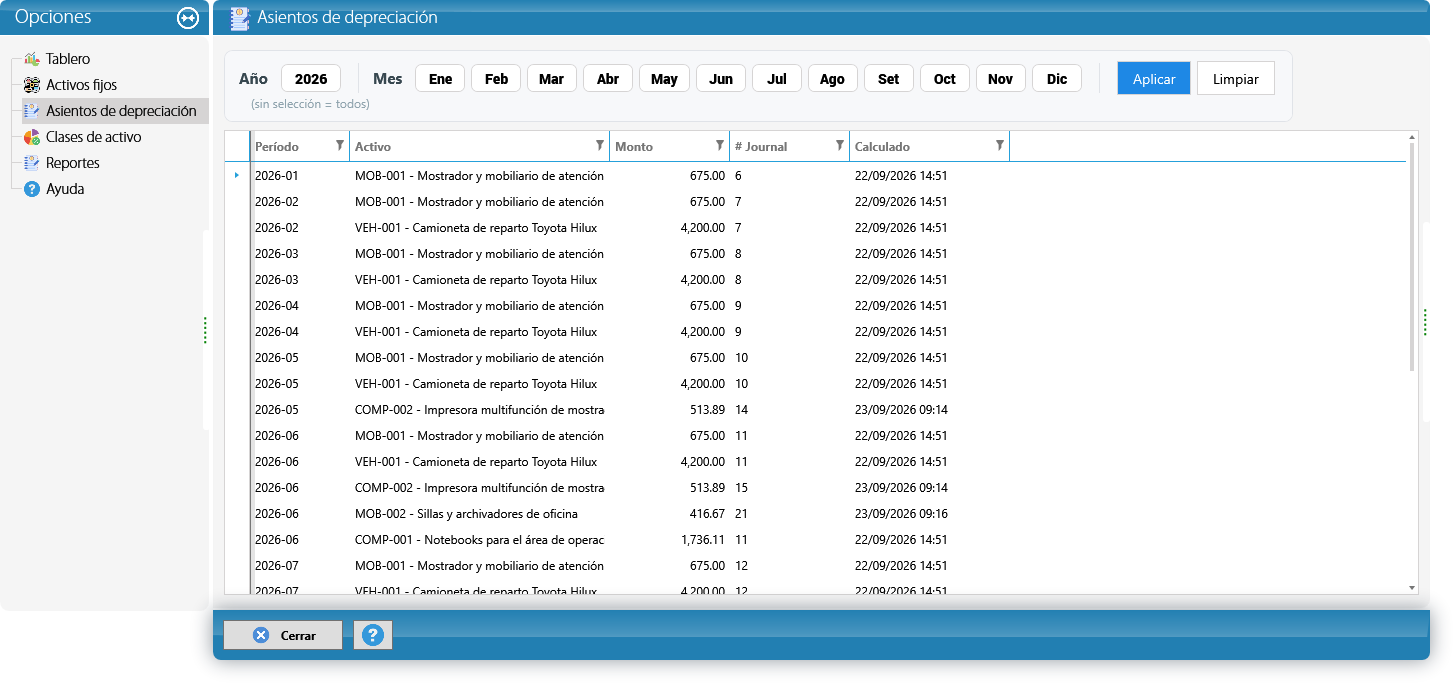Toggle the Dic month filter
1453x683 pixels.
pyautogui.click(x=1057, y=79)
